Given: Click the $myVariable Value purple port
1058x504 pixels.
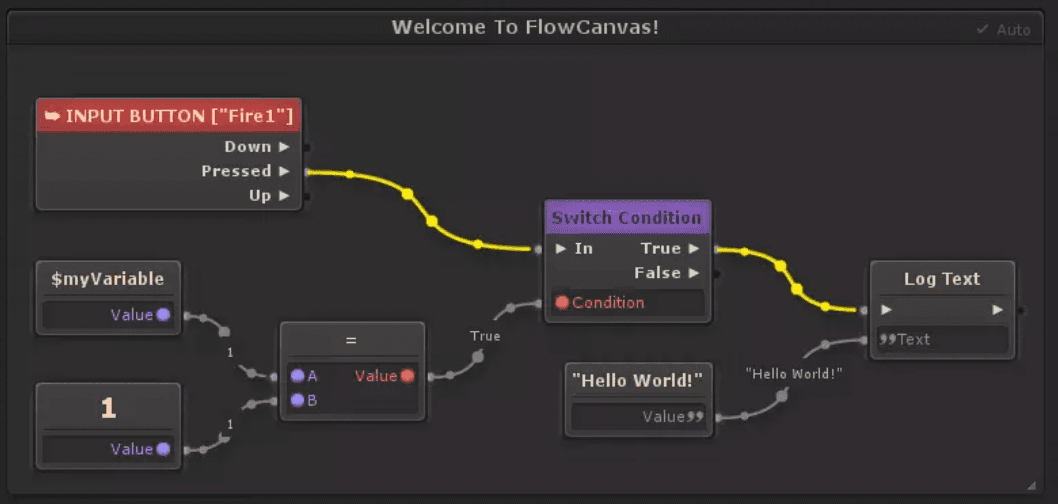Looking at the screenshot, I should pyautogui.click(x=163, y=314).
